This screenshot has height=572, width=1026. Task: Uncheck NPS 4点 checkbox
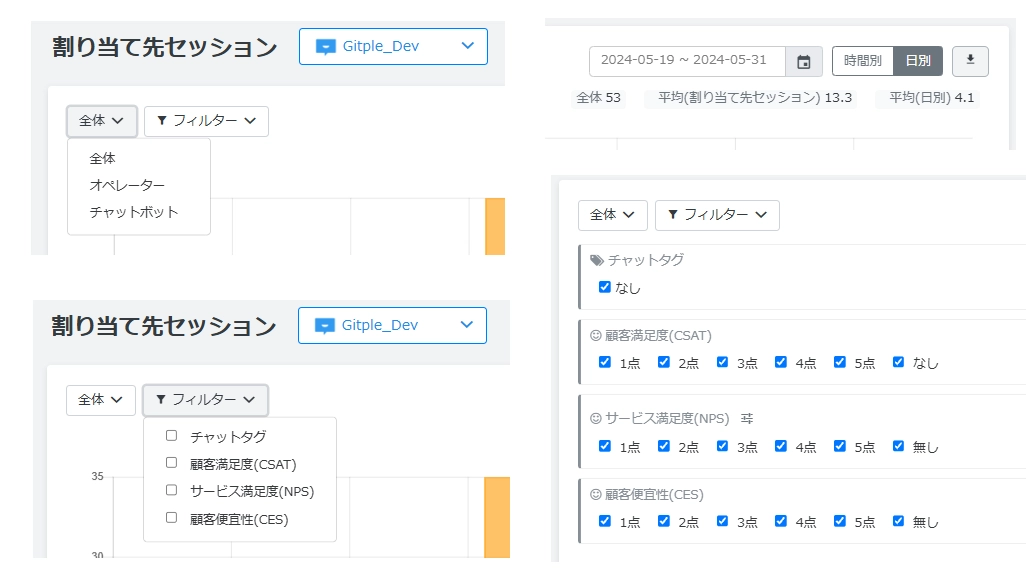pos(781,446)
